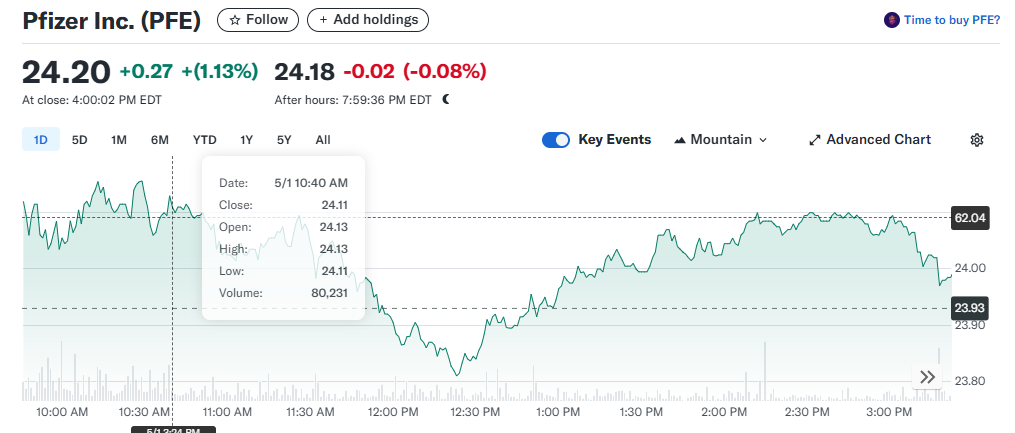
Task: Click the Pfizer Inc. (PFE) title
Action: [x=111, y=21]
